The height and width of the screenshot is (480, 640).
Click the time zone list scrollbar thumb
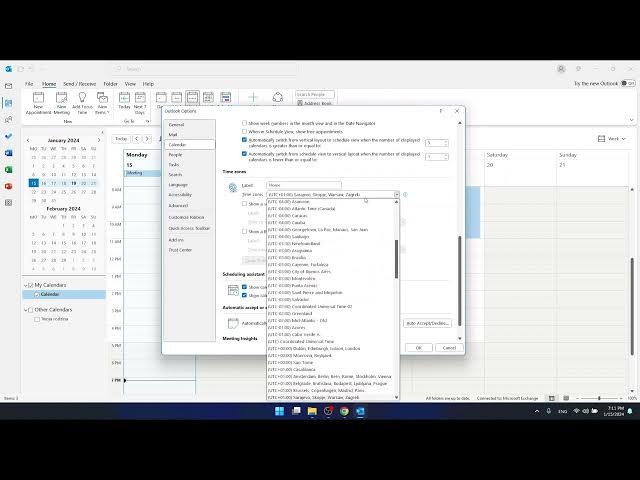pyautogui.click(x=396, y=259)
